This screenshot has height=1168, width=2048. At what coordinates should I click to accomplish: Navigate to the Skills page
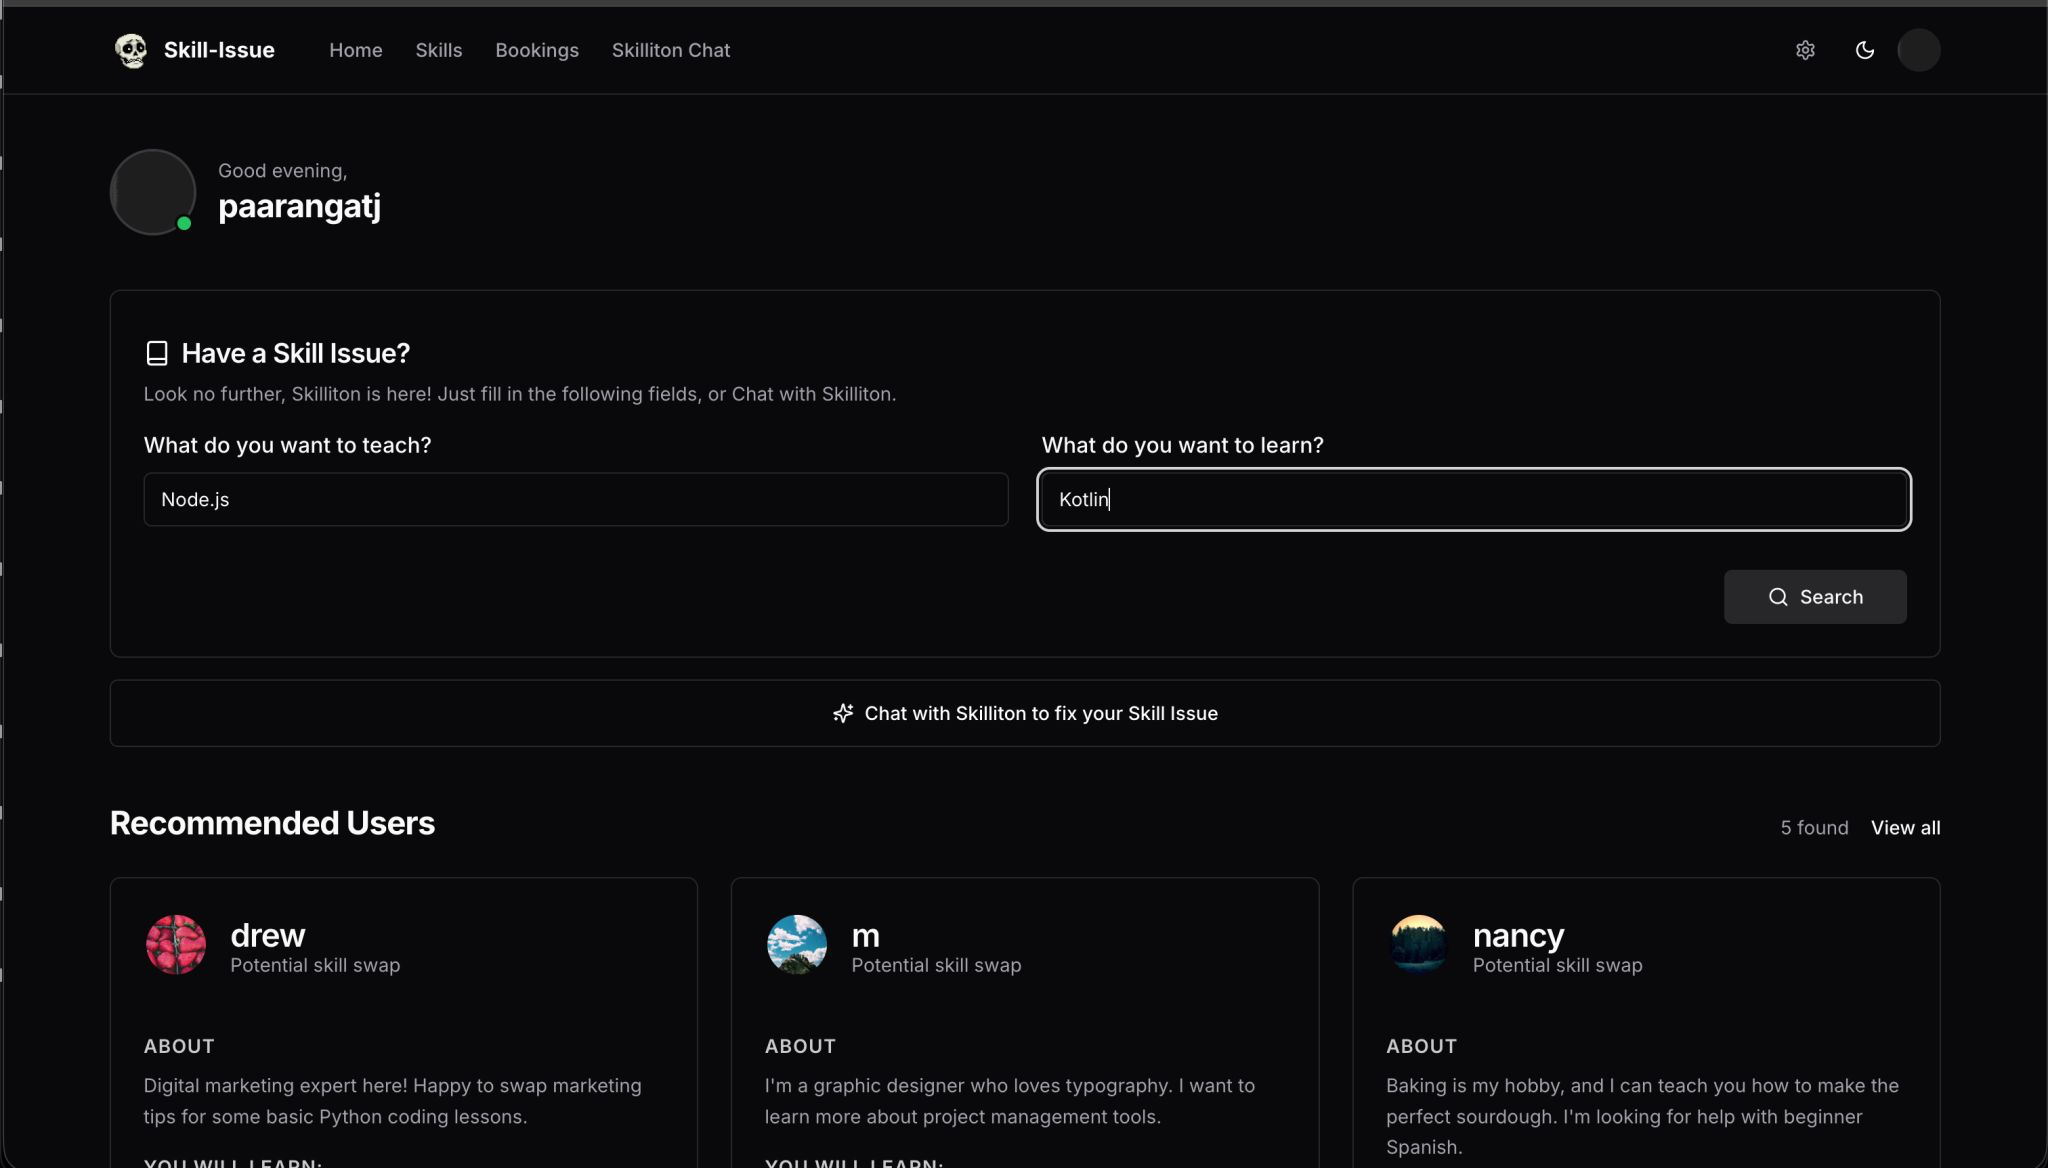click(x=439, y=50)
